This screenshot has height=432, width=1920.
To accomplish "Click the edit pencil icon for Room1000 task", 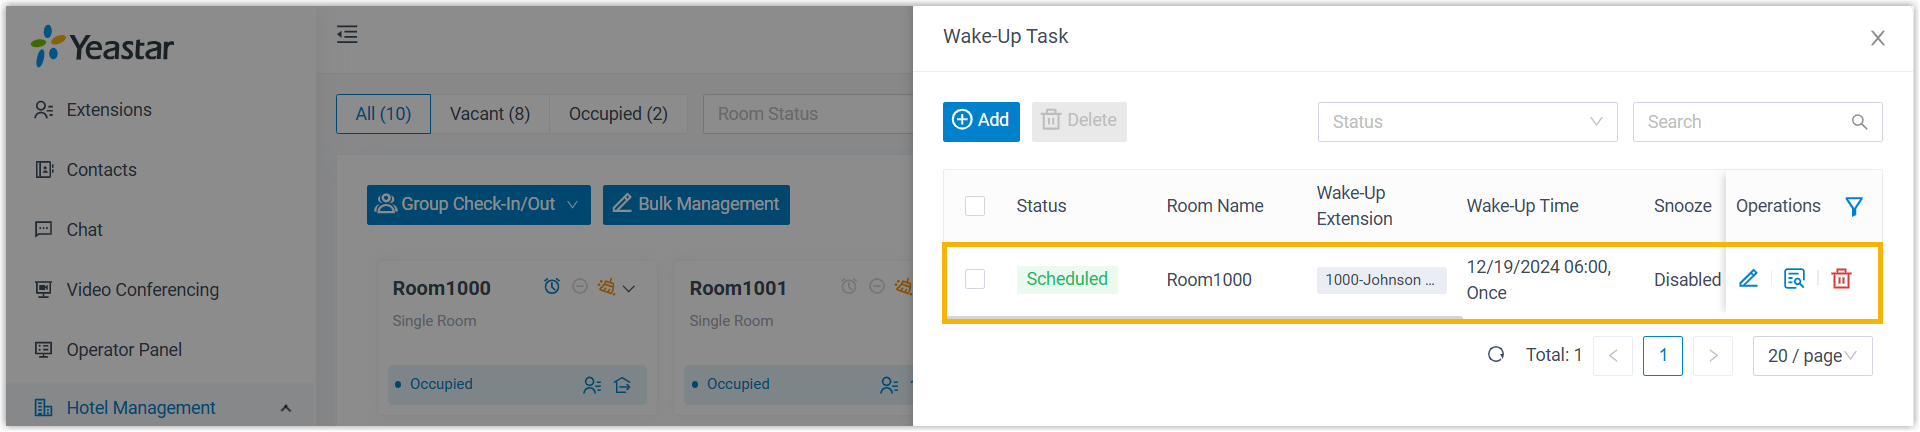I will 1748,279.
